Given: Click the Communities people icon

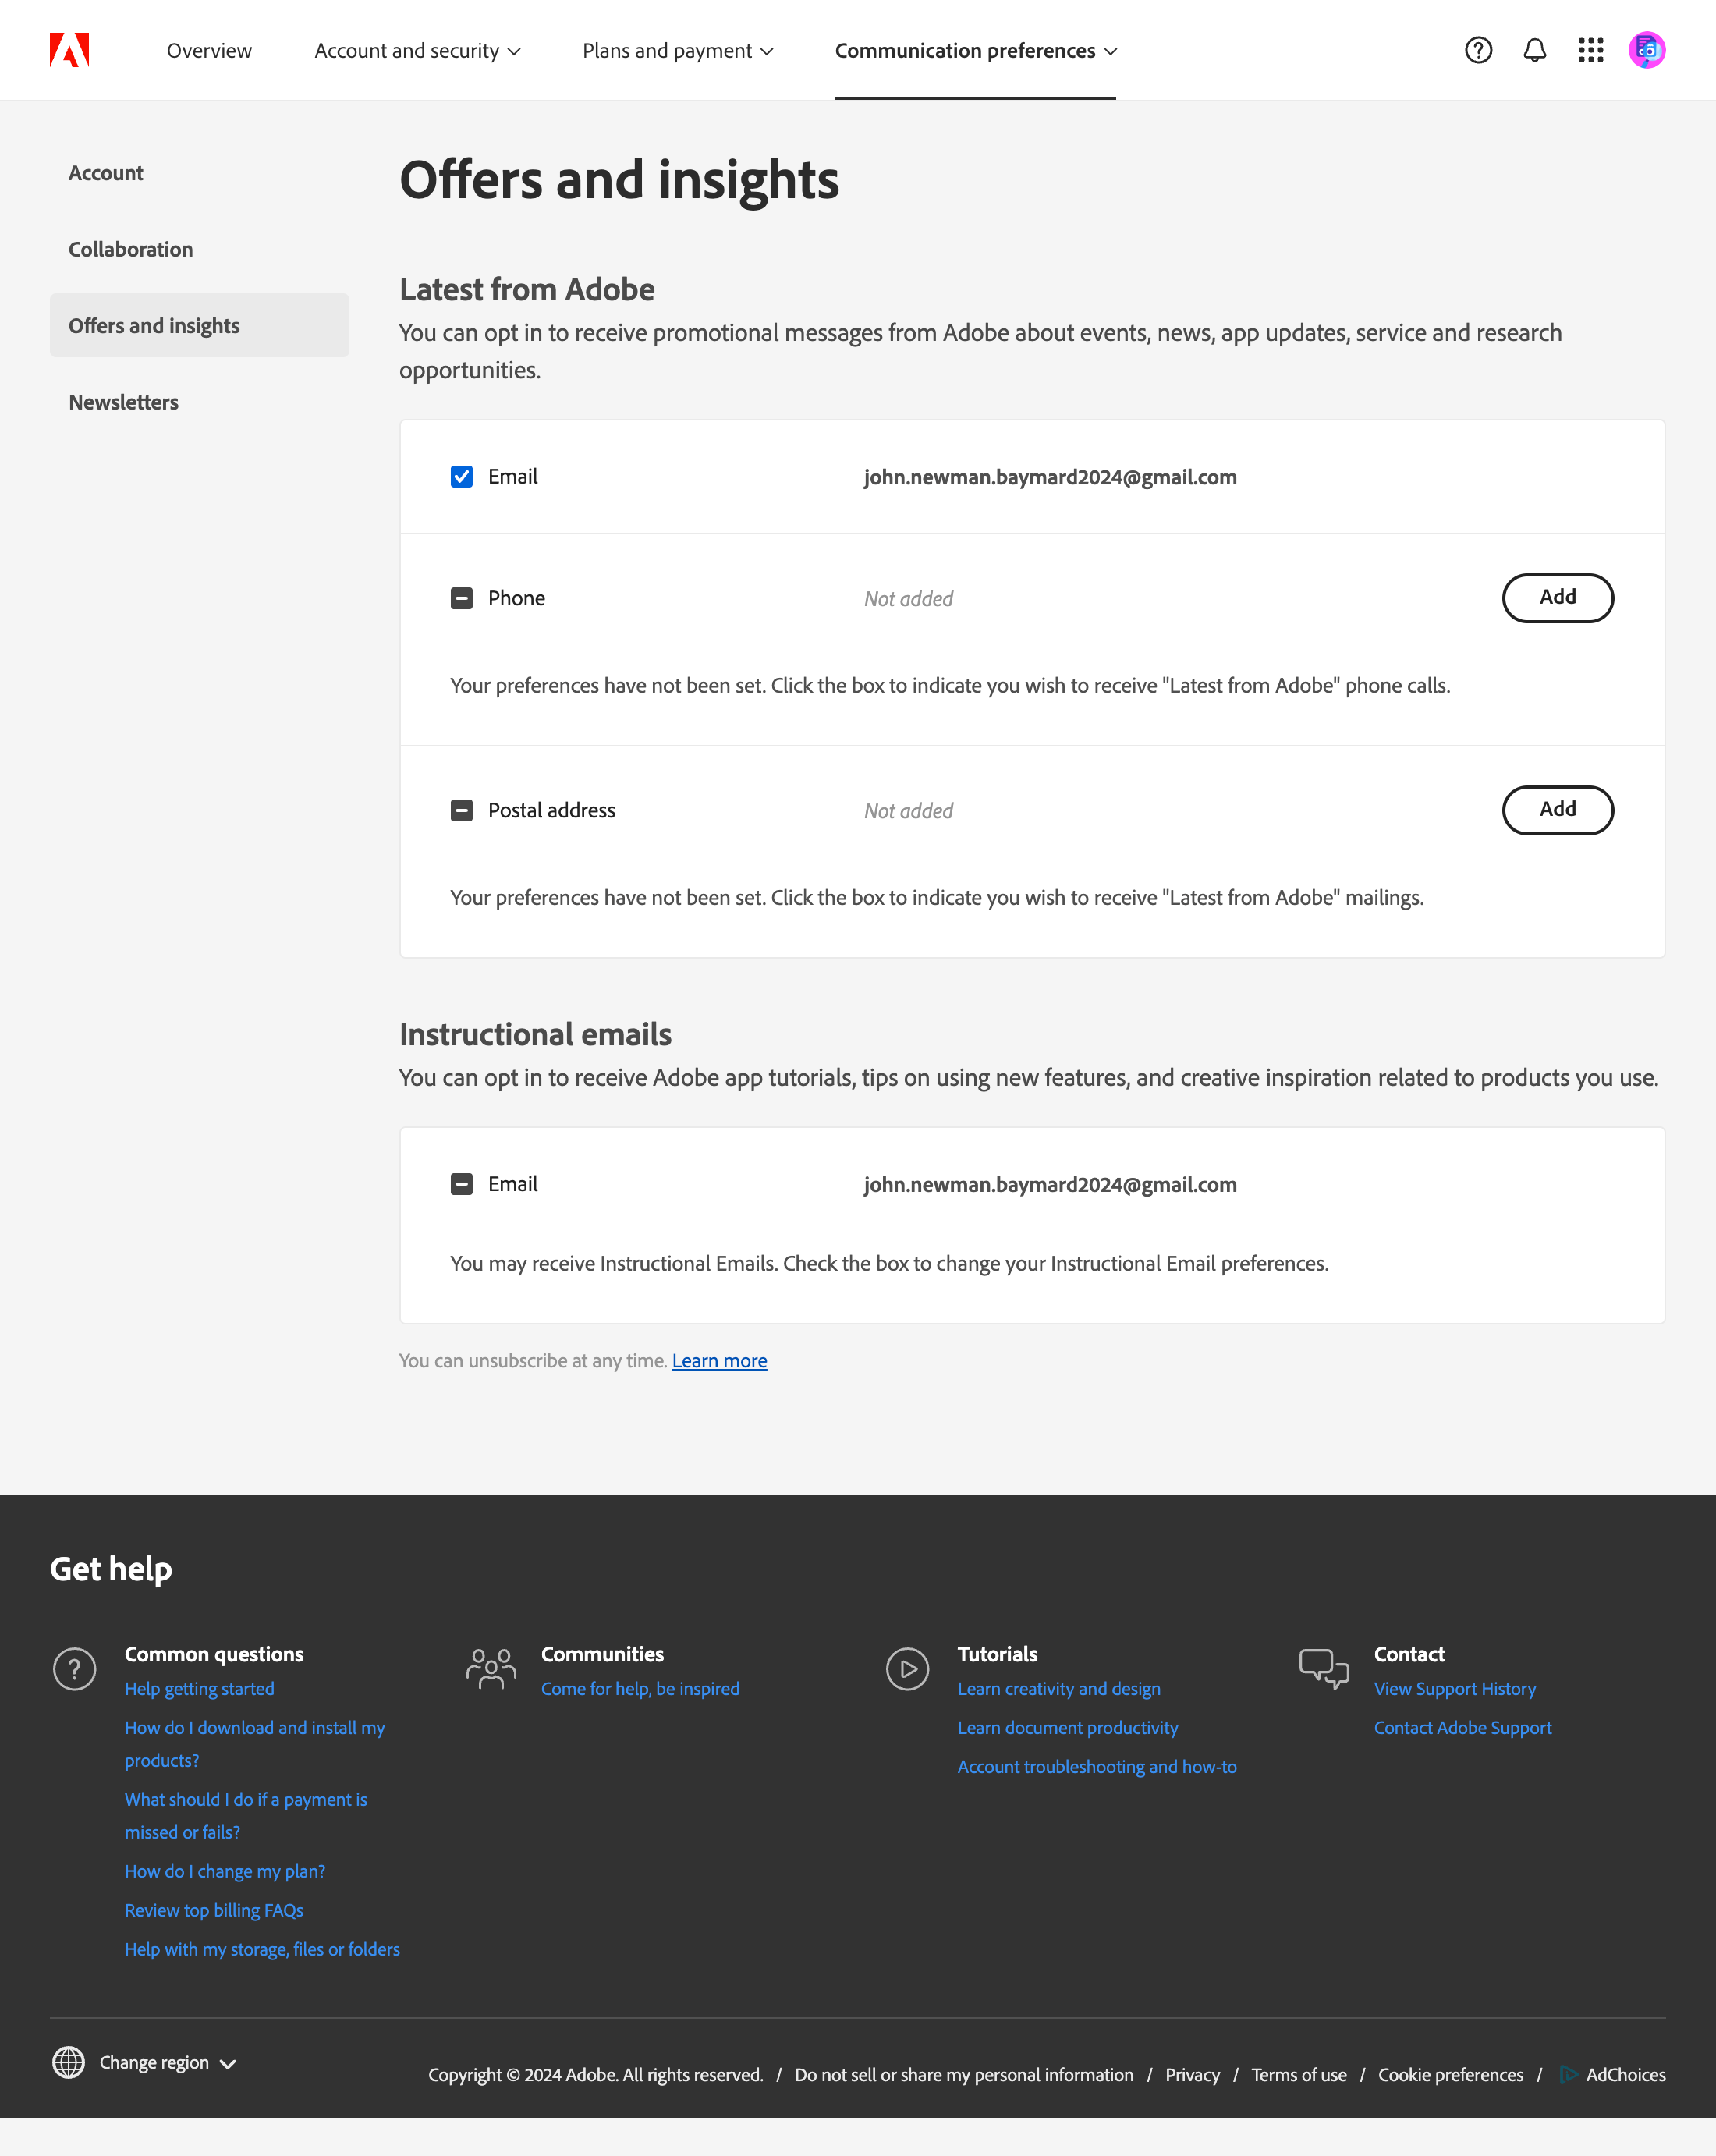Looking at the screenshot, I should pos(490,1668).
